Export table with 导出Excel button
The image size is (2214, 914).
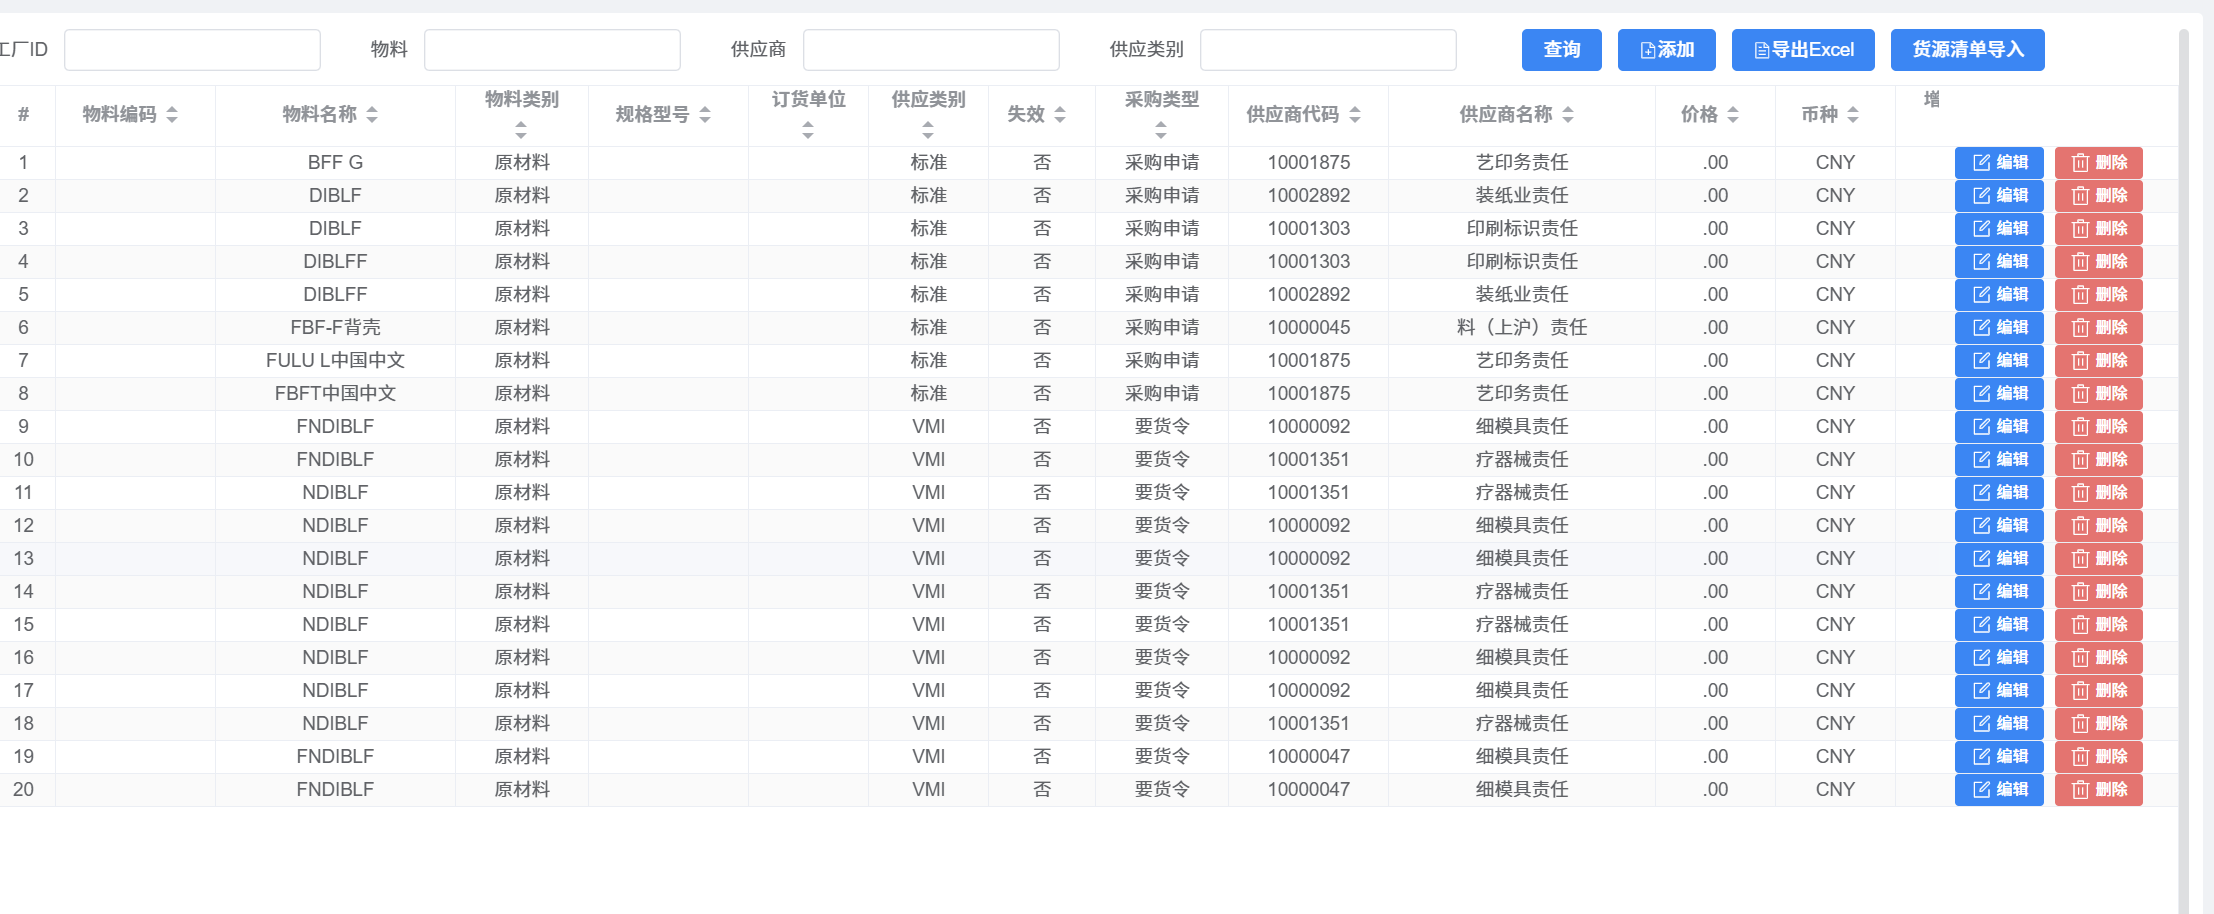click(1803, 50)
